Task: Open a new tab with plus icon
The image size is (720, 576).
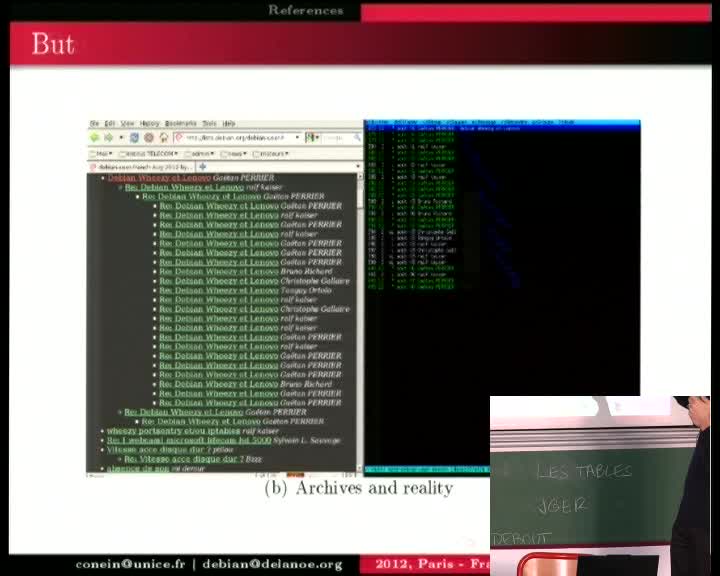Action: (x=203, y=166)
